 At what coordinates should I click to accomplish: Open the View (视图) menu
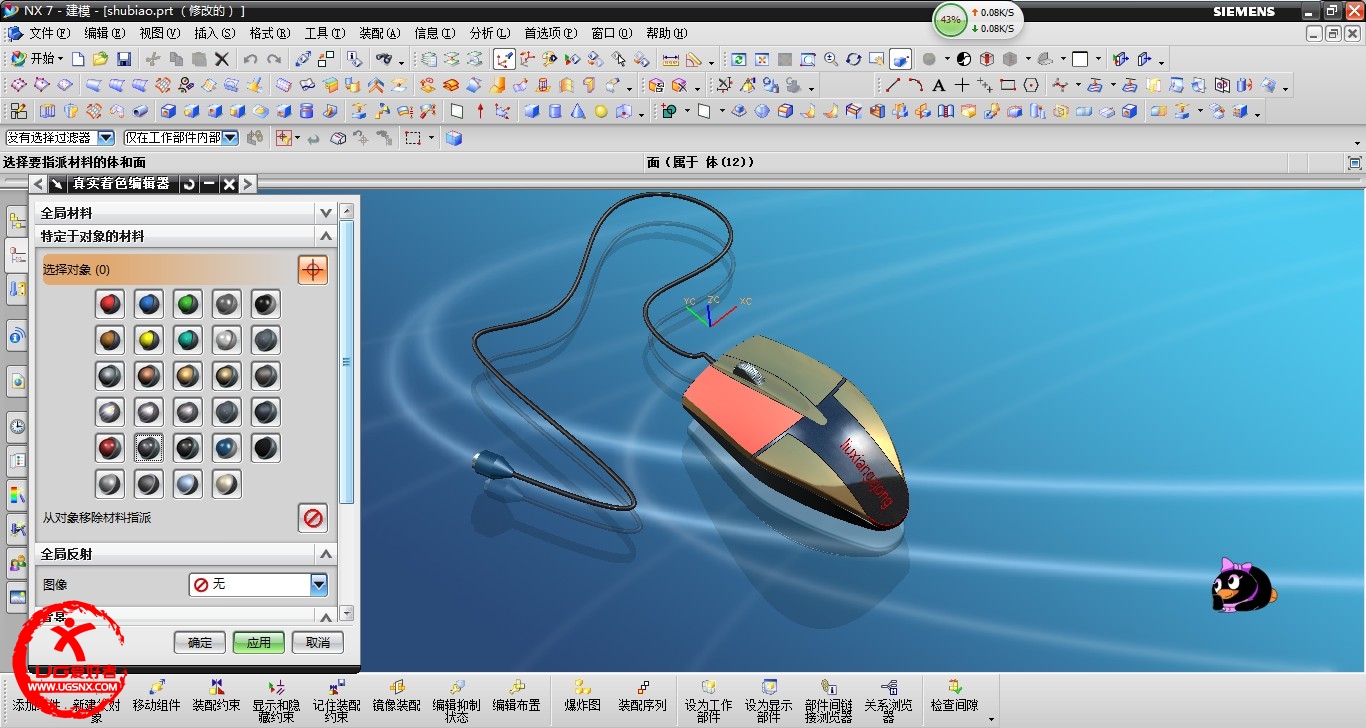coord(160,33)
